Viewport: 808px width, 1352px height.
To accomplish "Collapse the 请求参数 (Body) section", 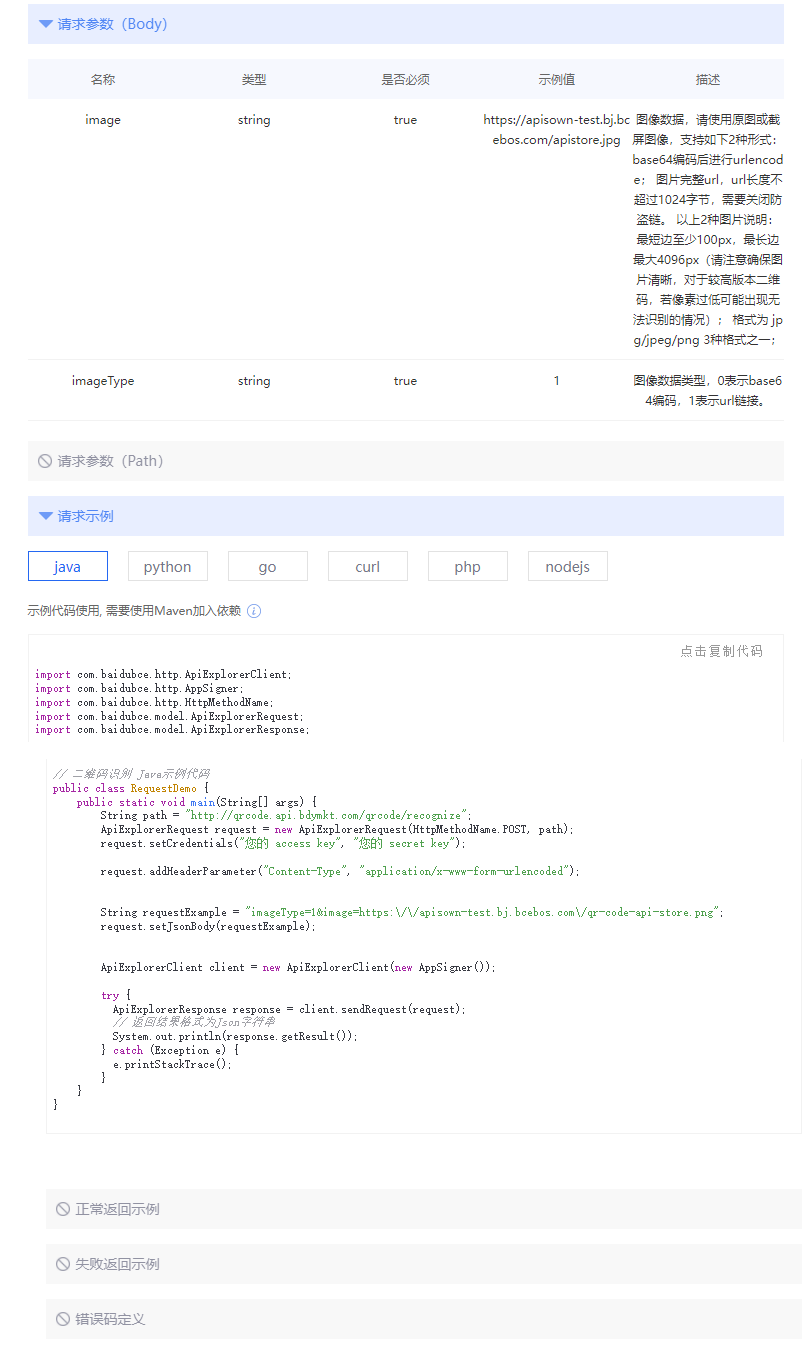I will [405, 24].
